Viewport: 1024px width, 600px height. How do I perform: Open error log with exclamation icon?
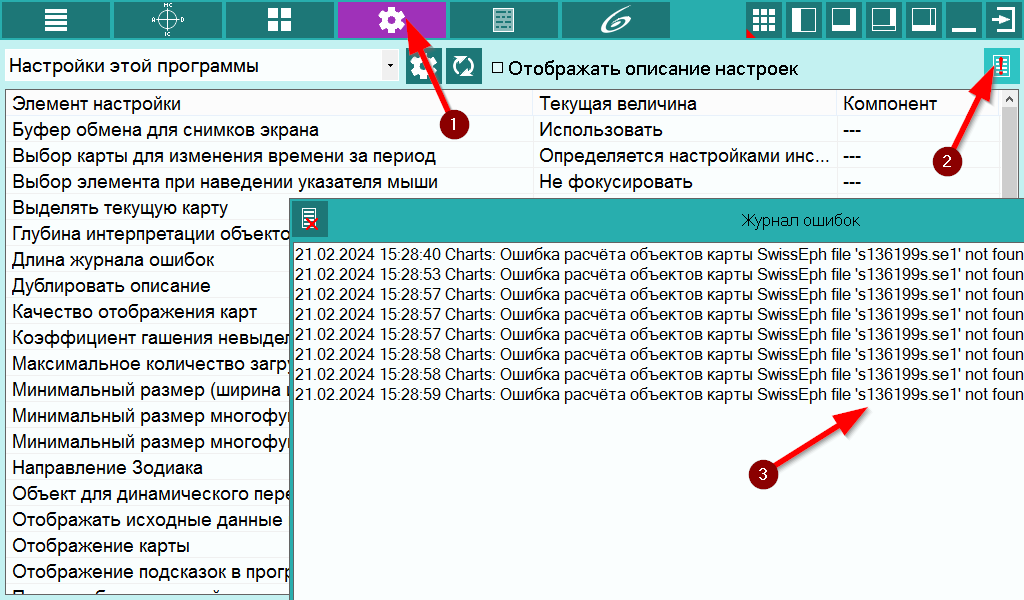pos(1001,65)
